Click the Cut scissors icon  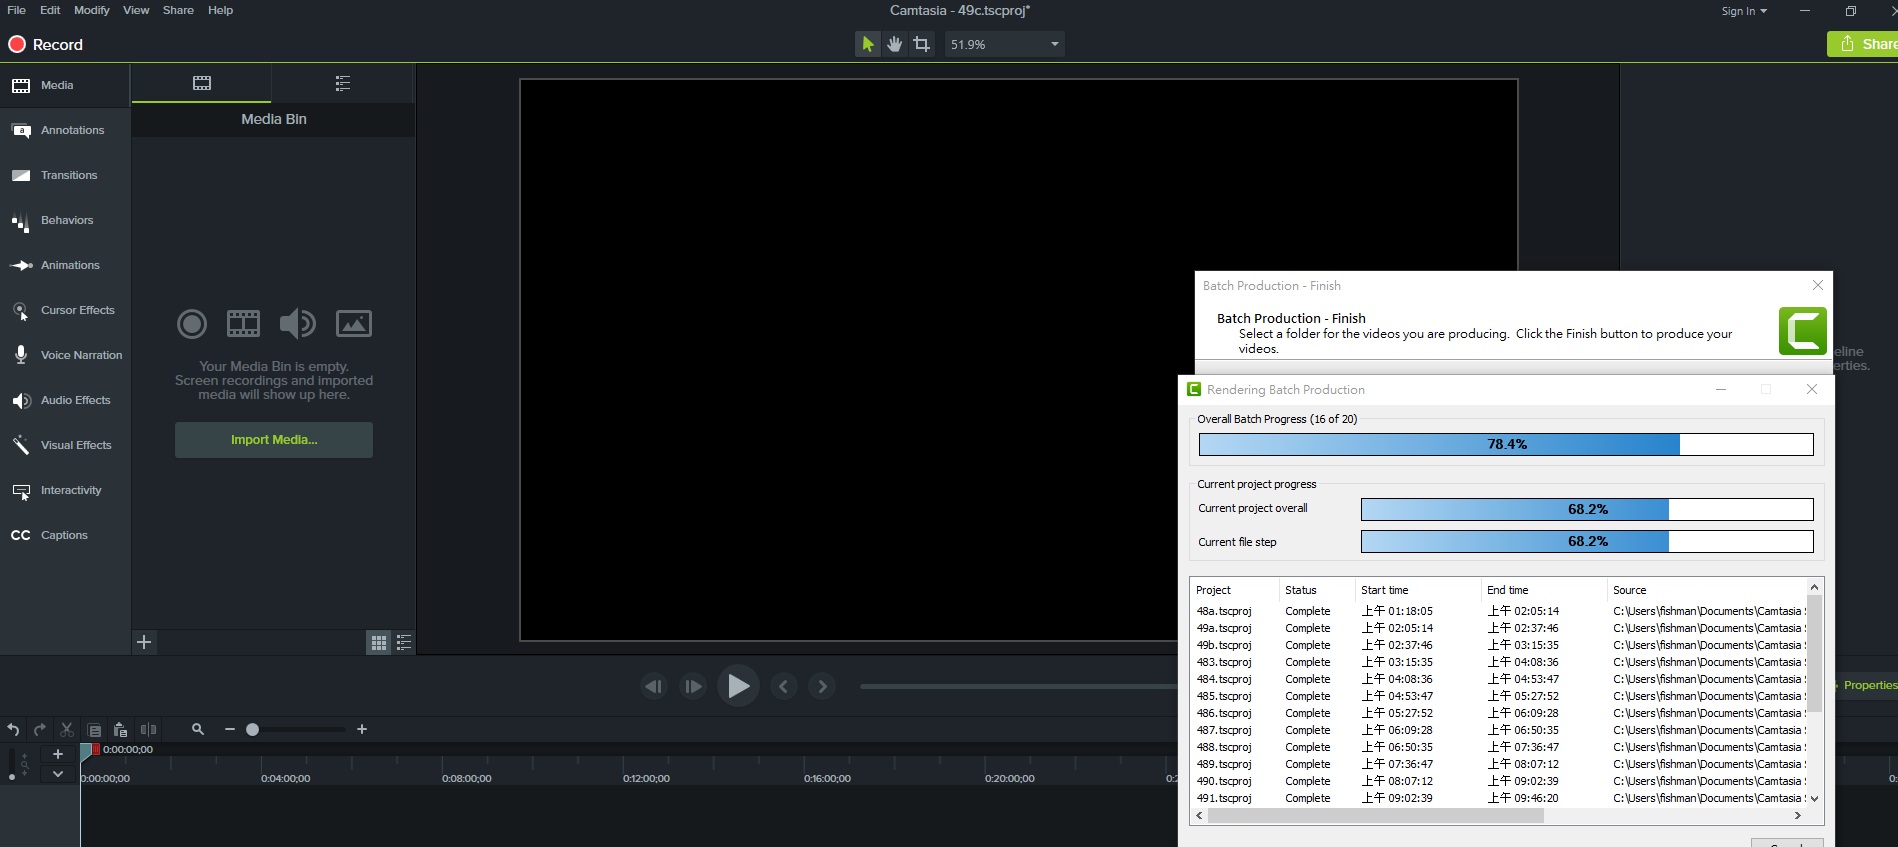(x=67, y=730)
